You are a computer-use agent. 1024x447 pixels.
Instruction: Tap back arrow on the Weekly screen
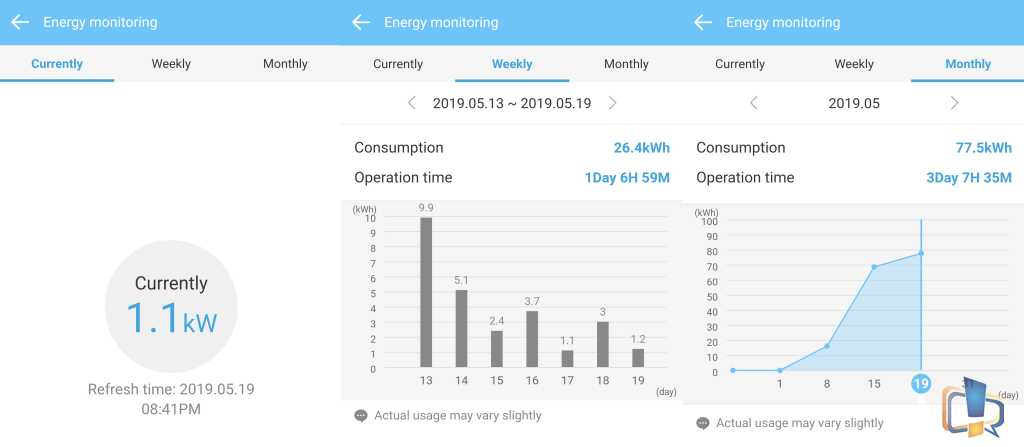click(361, 22)
